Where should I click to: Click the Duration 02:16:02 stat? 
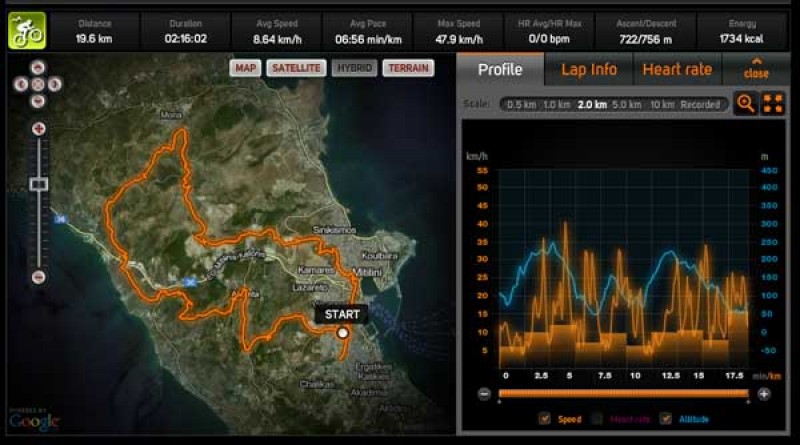(x=186, y=31)
